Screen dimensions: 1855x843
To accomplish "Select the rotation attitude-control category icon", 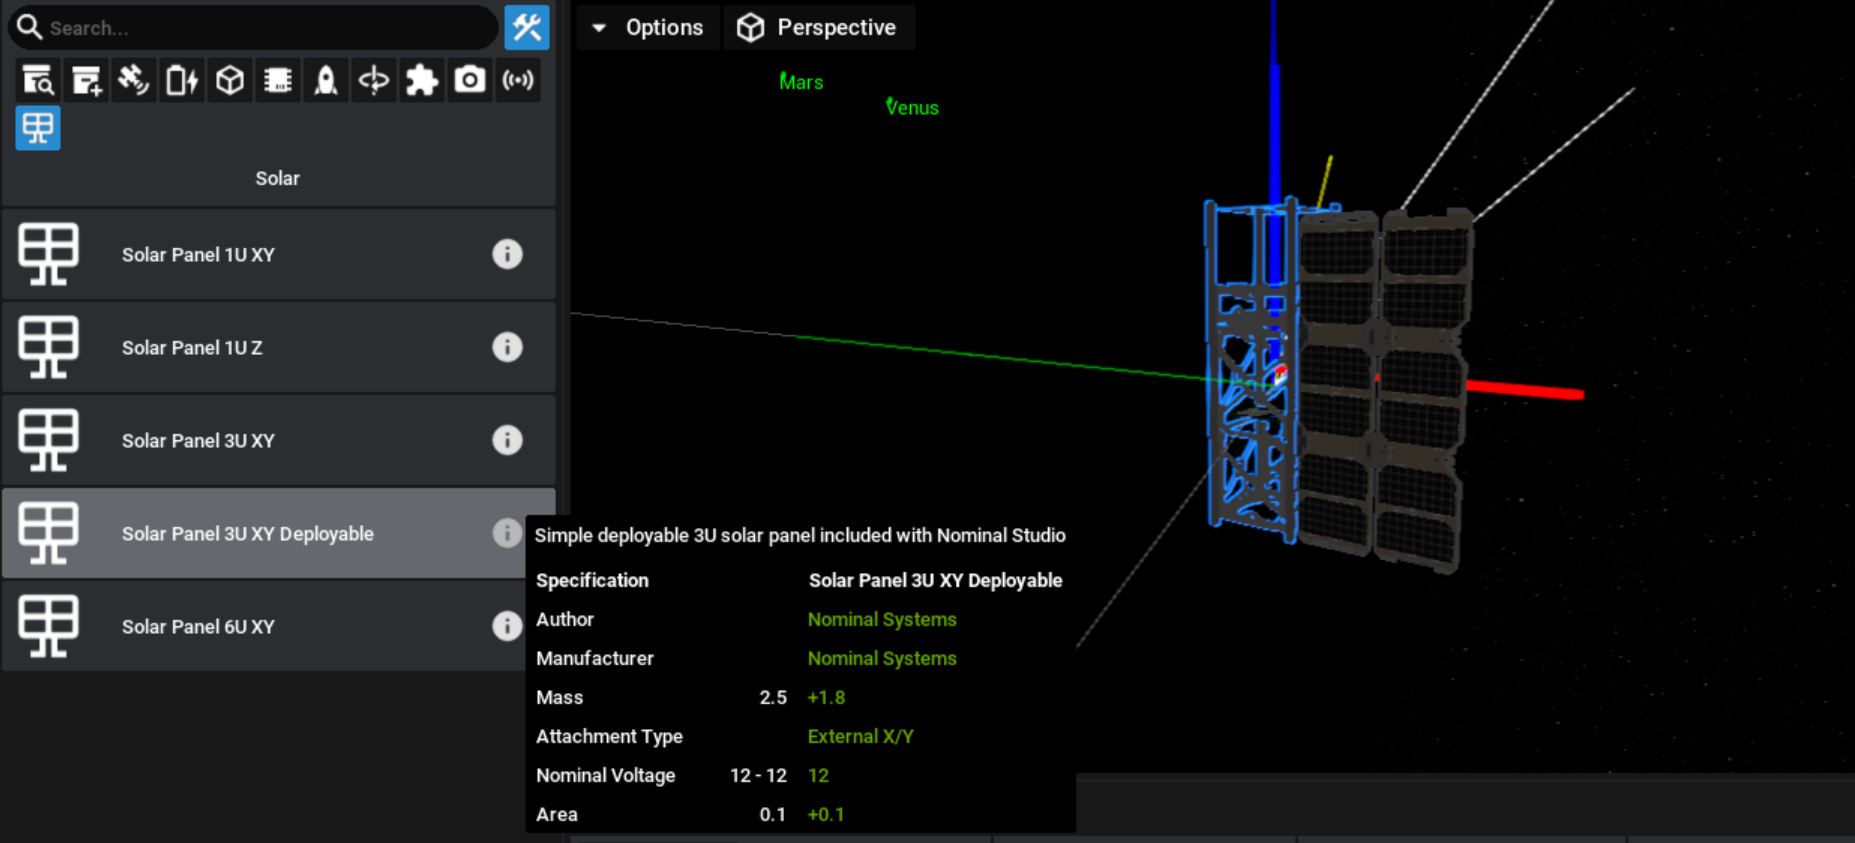I will pyautogui.click(x=374, y=80).
